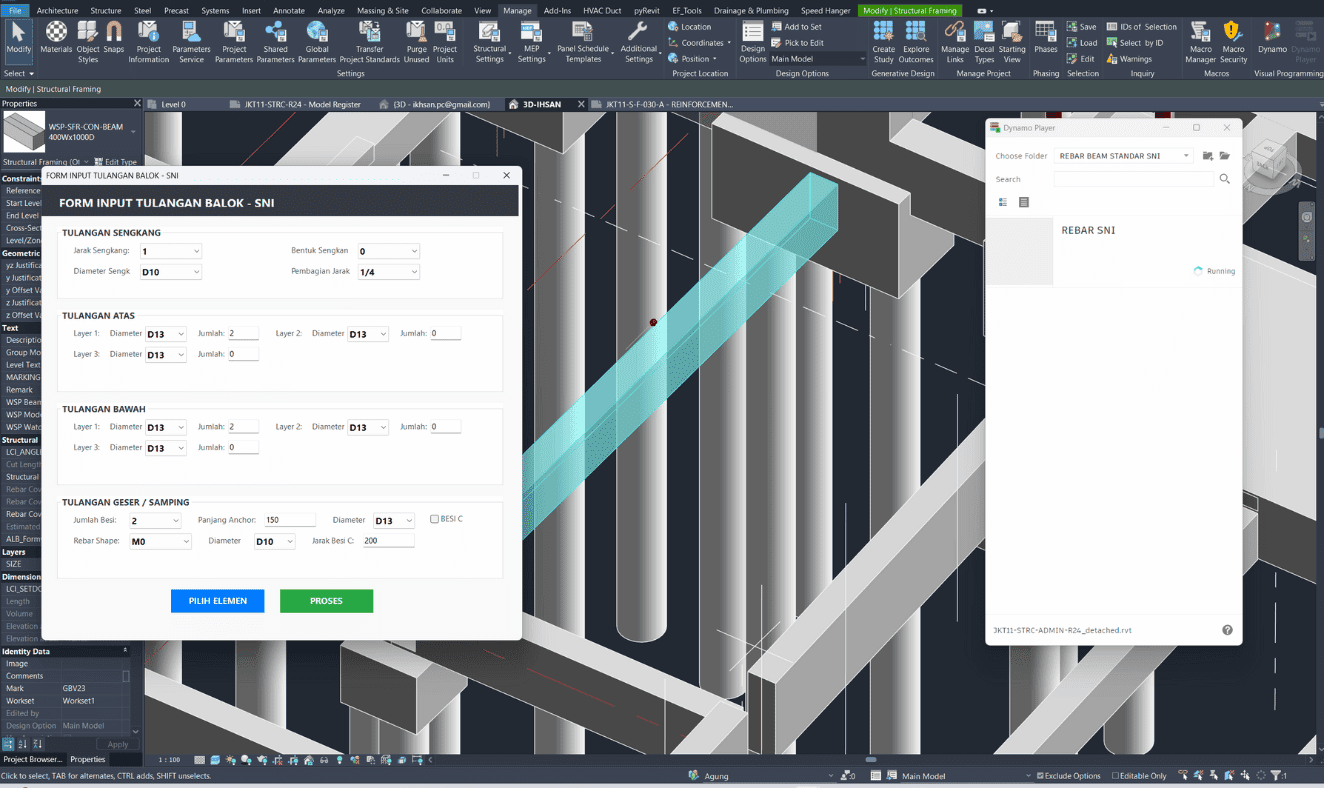Click the Manage Links icon
This screenshot has height=788, width=1324.
pos(955,38)
